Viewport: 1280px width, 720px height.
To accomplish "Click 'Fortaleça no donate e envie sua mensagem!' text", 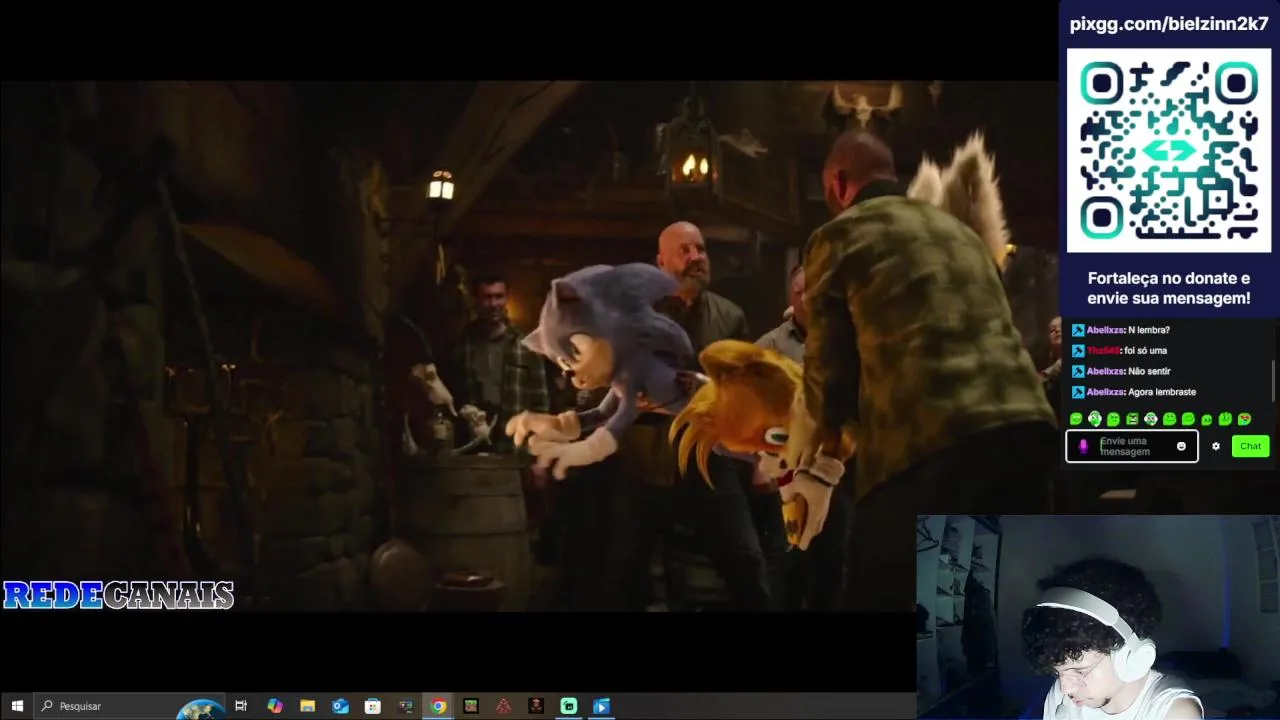I will pyautogui.click(x=1169, y=288).
